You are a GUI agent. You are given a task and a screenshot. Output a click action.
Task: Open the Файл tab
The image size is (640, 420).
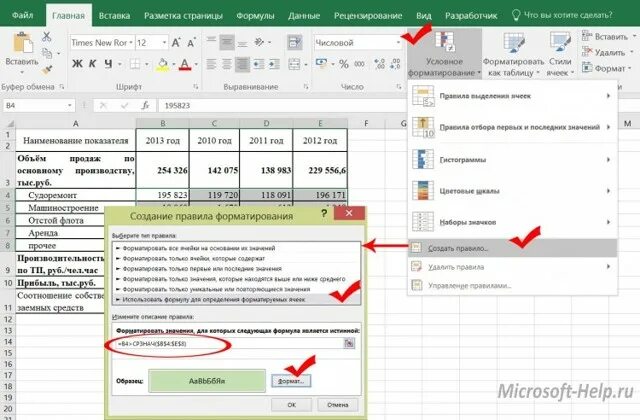pyautogui.click(x=22, y=15)
